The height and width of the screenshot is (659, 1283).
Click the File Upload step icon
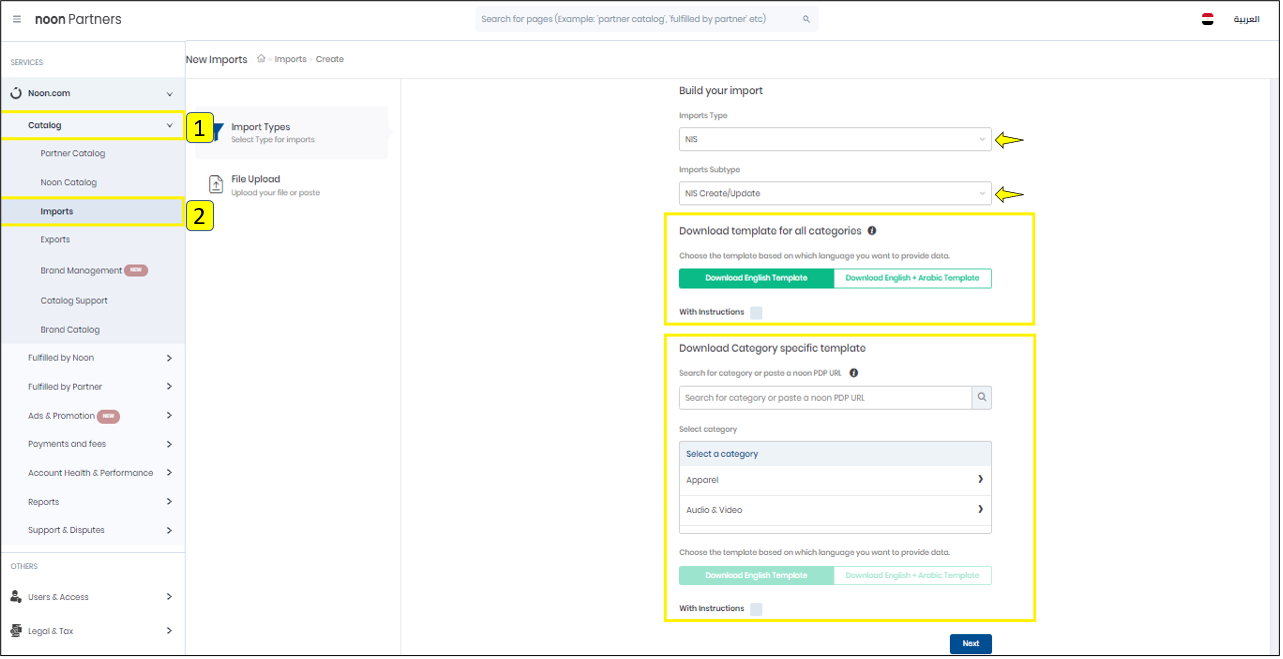click(216, 184)
